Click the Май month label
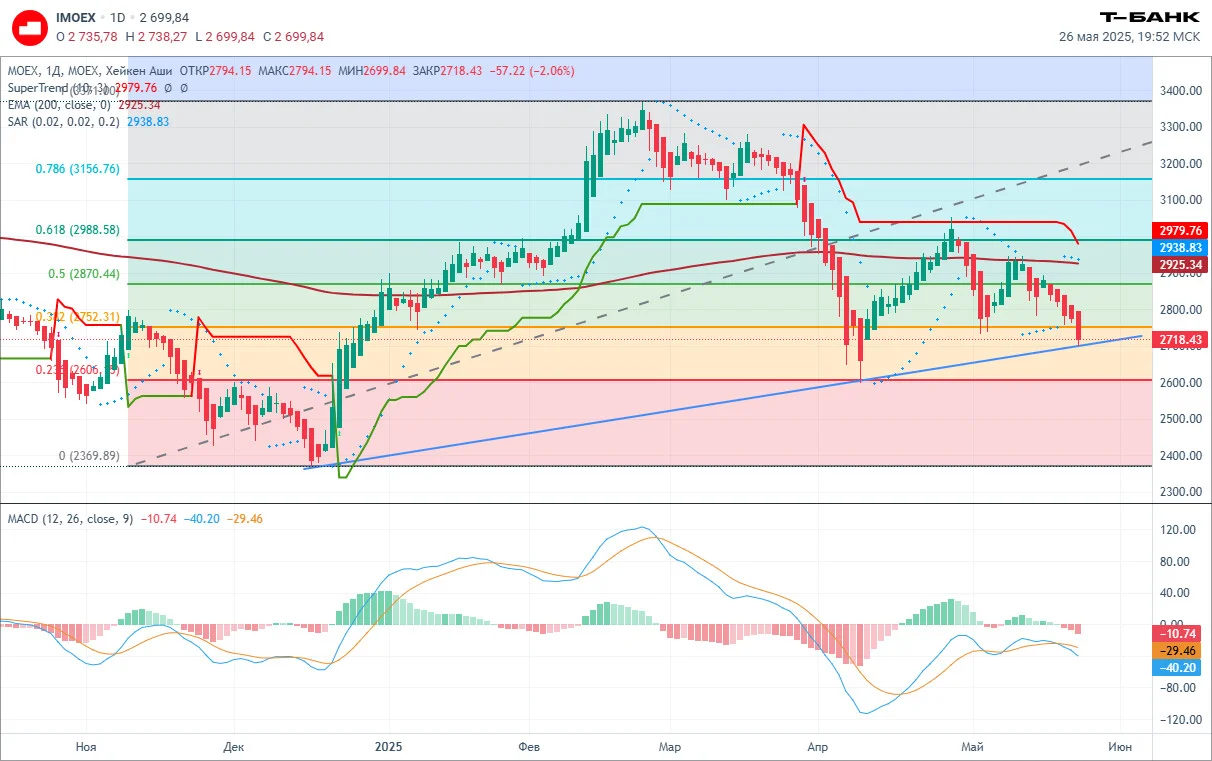 click(x=972, y=746)
